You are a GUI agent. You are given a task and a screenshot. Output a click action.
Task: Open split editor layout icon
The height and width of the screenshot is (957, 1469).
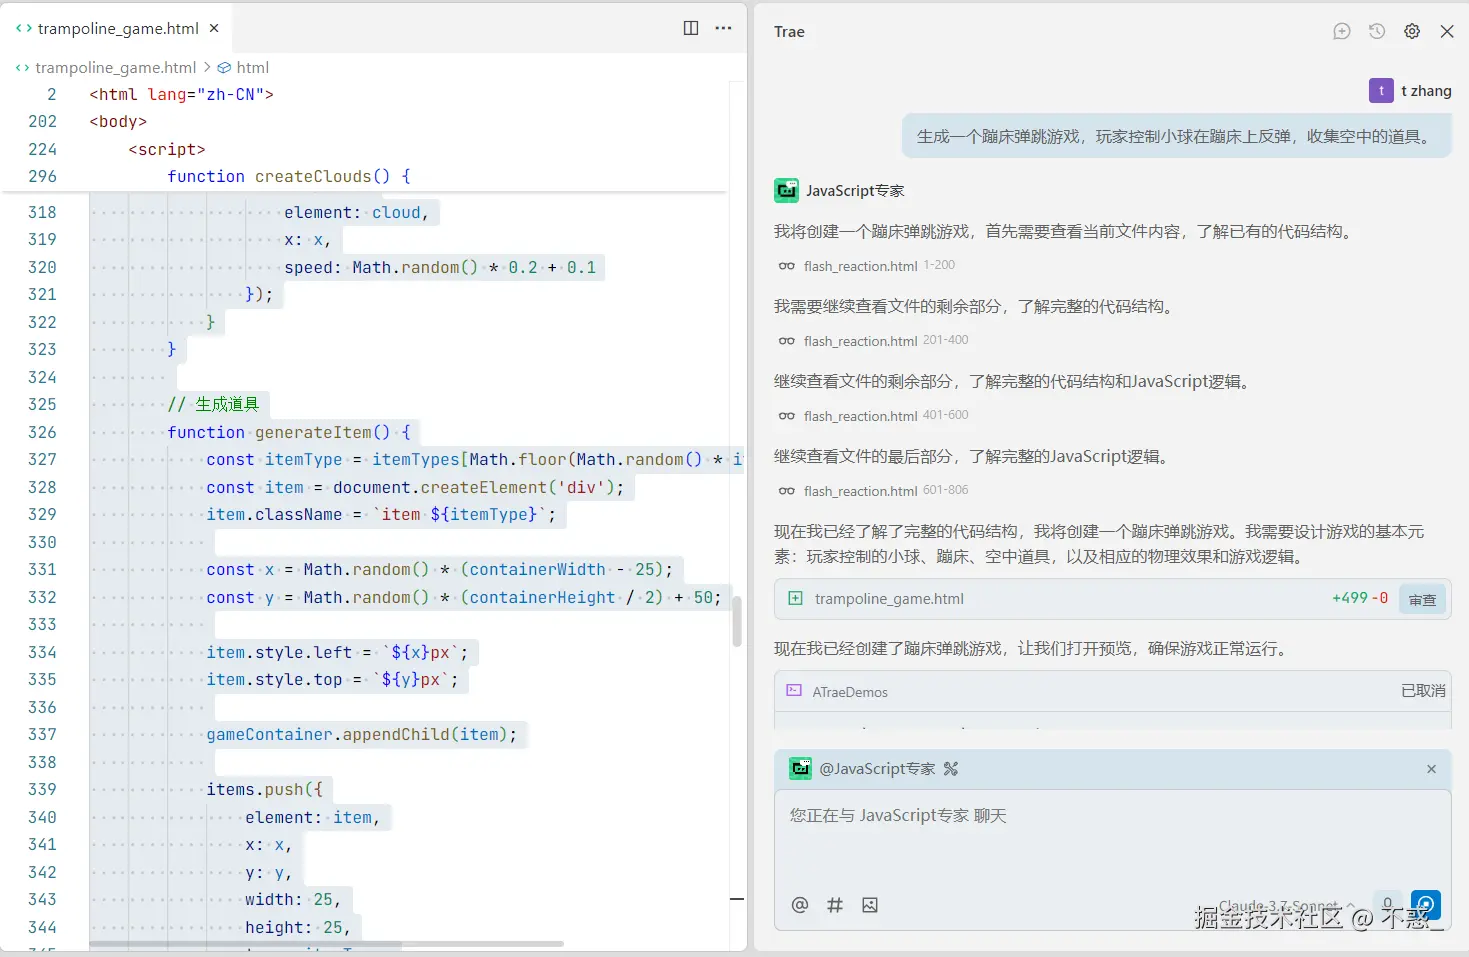point(690,28)
